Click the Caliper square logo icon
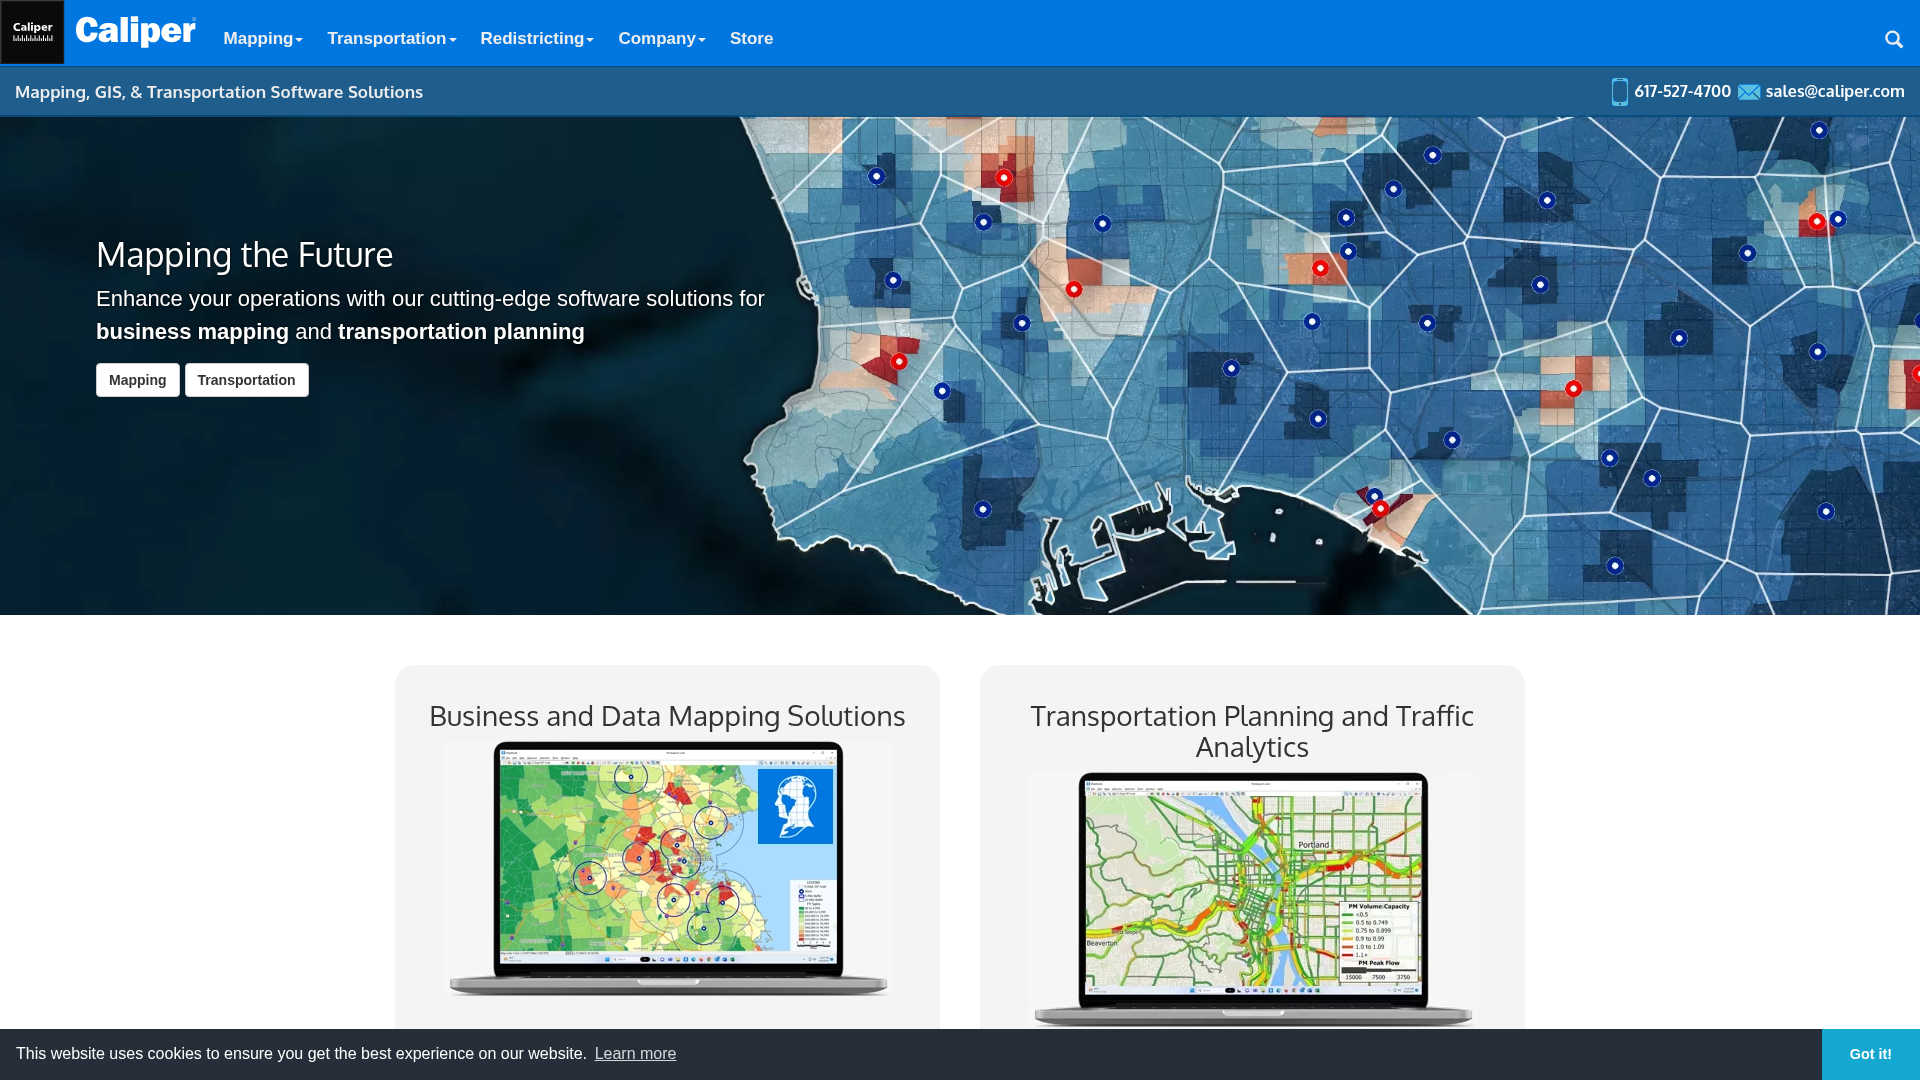Image resolution: width=1920 pixels, height=1080 pixels. (x=32, y=32)
